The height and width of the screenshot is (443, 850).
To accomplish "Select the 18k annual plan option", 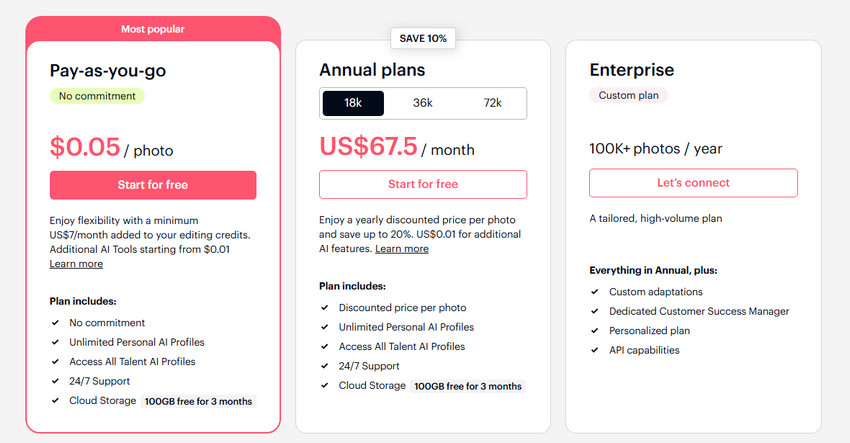I will click(x=353, y=103).
